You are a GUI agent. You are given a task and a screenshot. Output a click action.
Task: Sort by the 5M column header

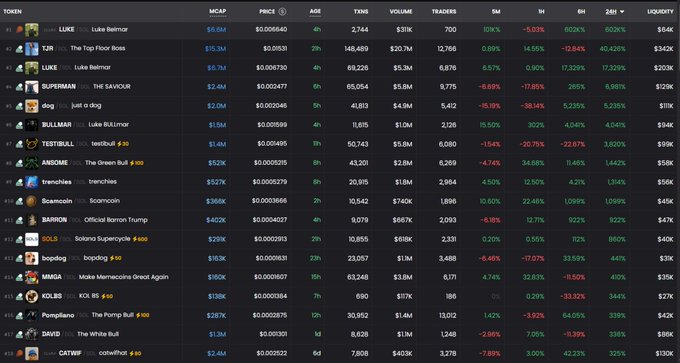point(496,12)
